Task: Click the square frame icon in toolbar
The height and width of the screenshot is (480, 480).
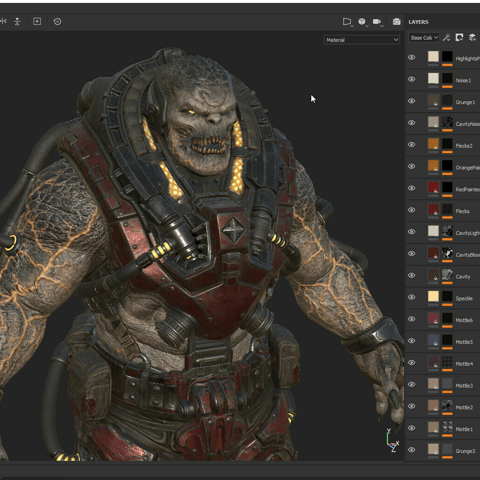Action: pyautogui.click(x=37, y=22)
